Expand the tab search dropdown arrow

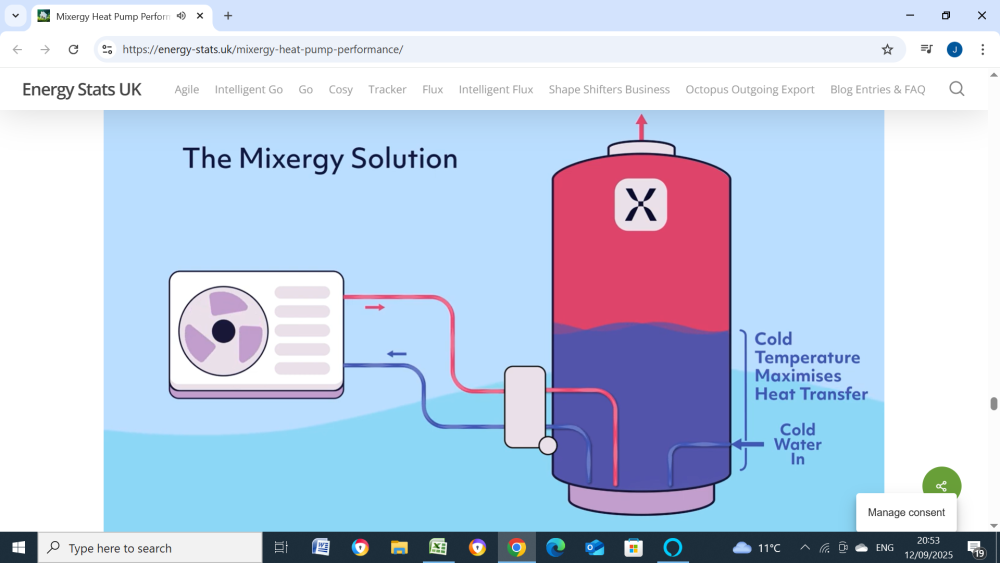15,16
